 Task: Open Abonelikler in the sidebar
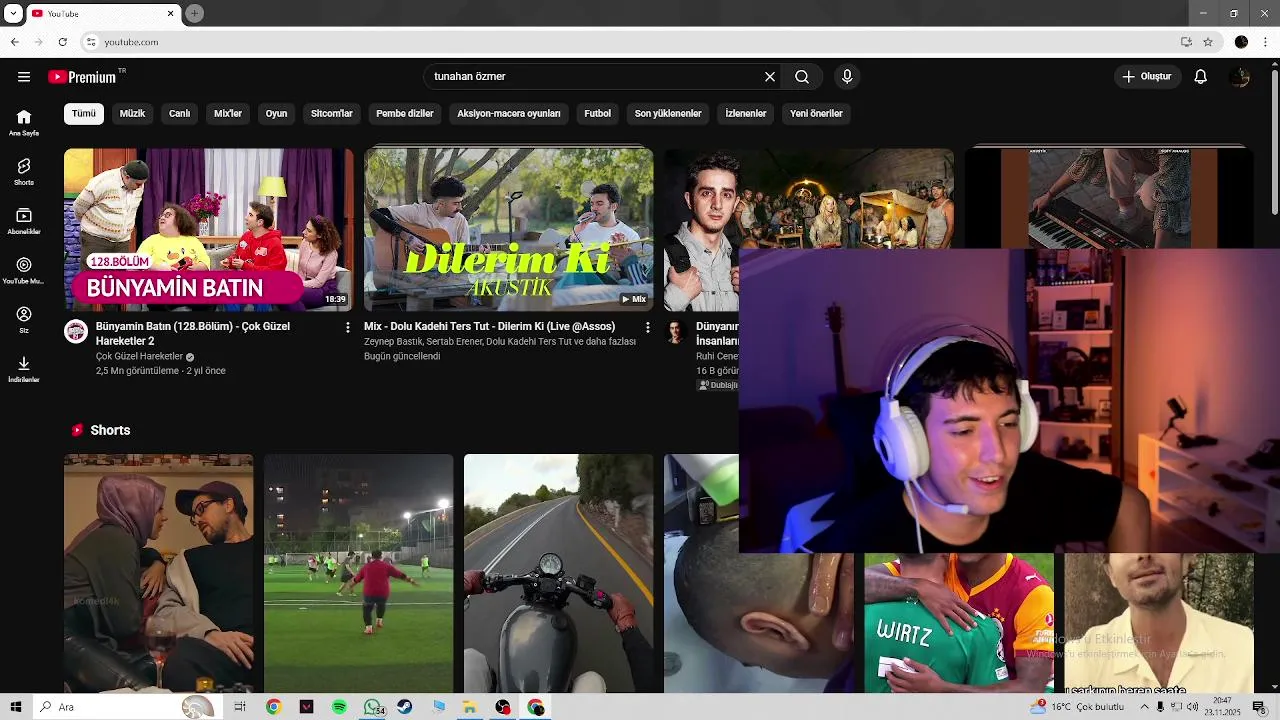coord(24,221)
